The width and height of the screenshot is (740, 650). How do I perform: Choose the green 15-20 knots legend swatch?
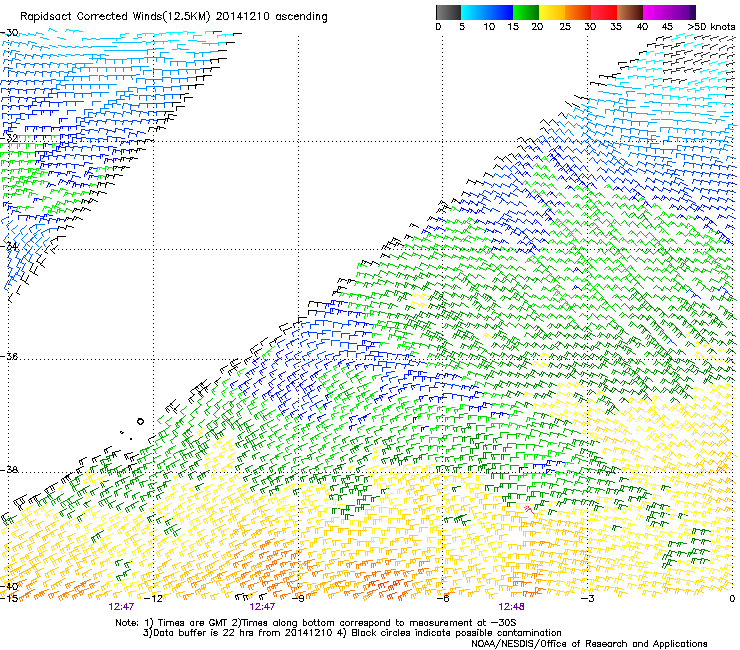point(526,12)
